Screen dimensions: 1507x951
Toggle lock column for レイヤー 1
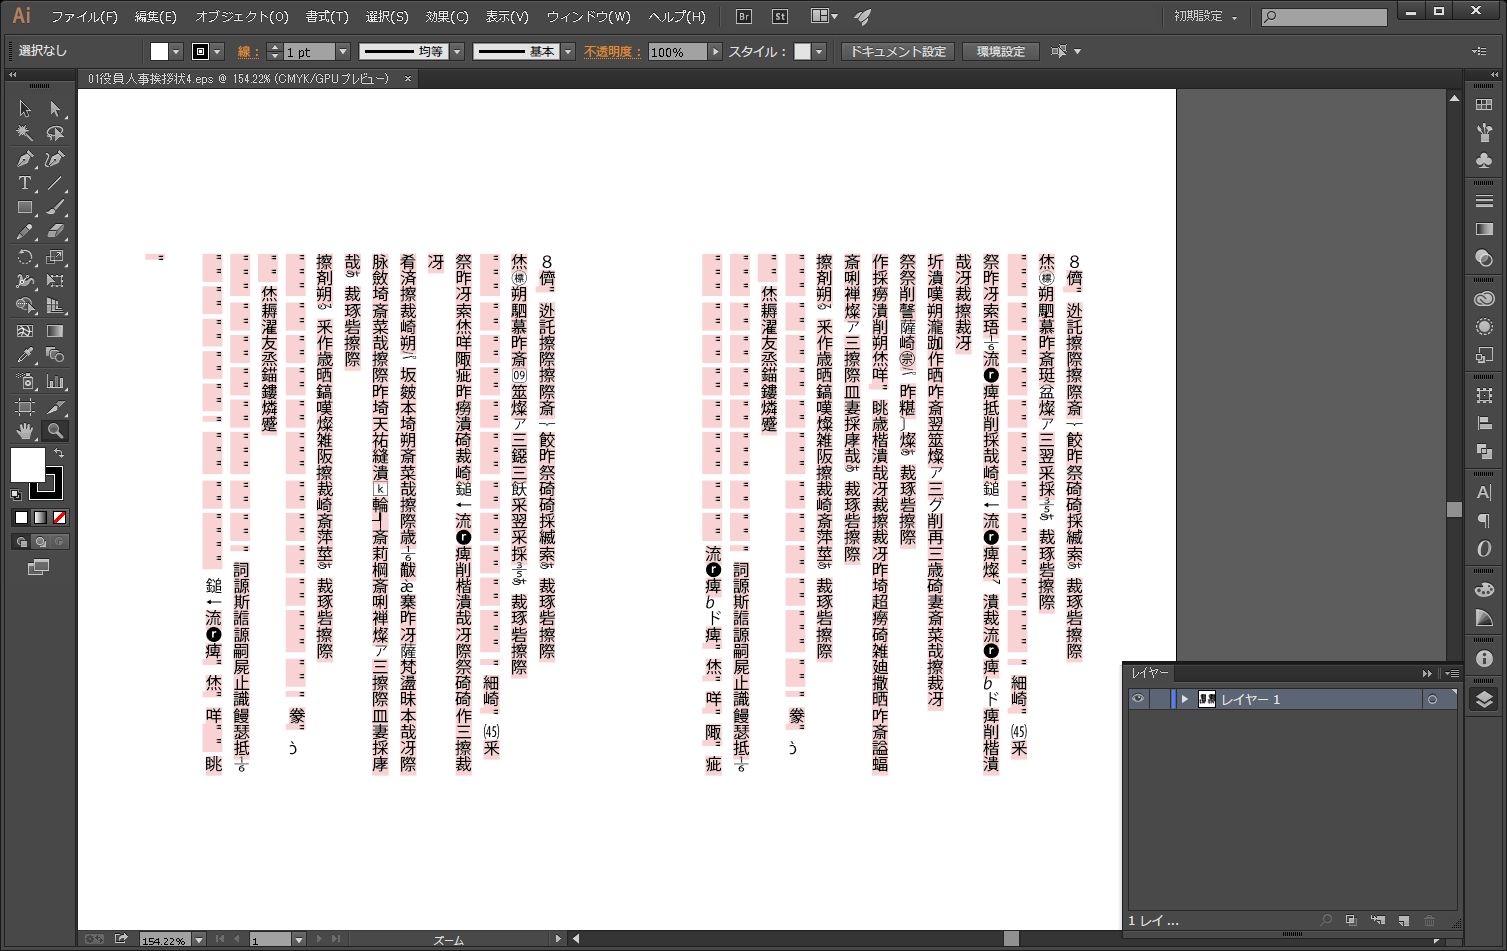click(x=1159, y=699)
